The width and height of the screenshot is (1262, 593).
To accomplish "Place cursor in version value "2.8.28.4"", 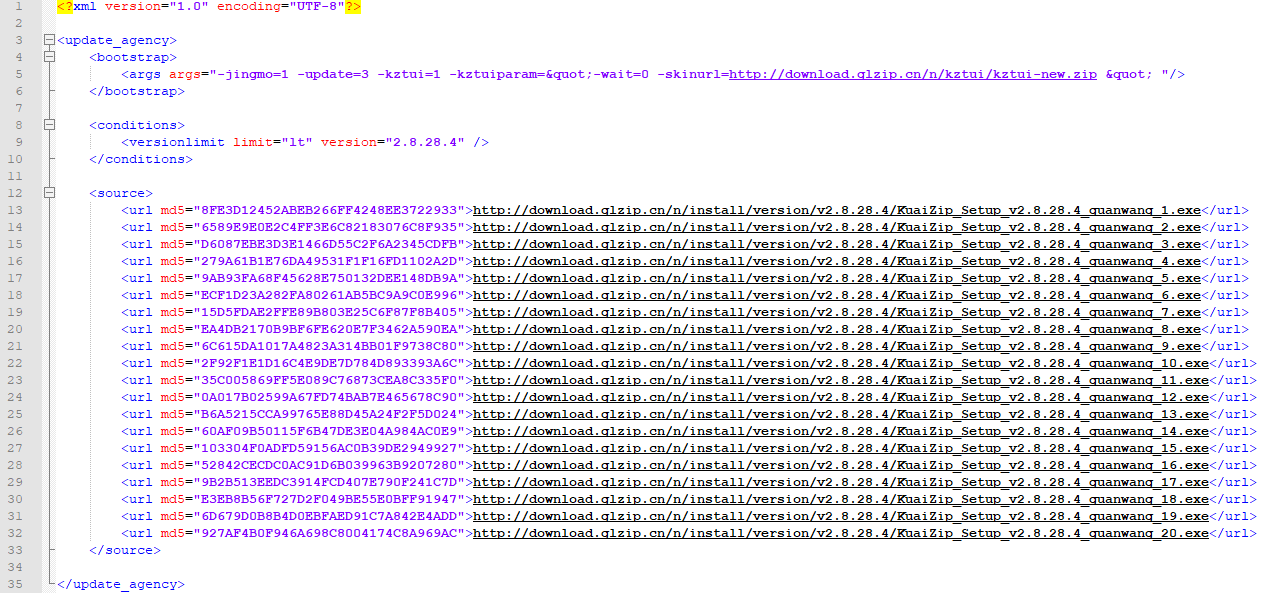I will click(424, 142).
